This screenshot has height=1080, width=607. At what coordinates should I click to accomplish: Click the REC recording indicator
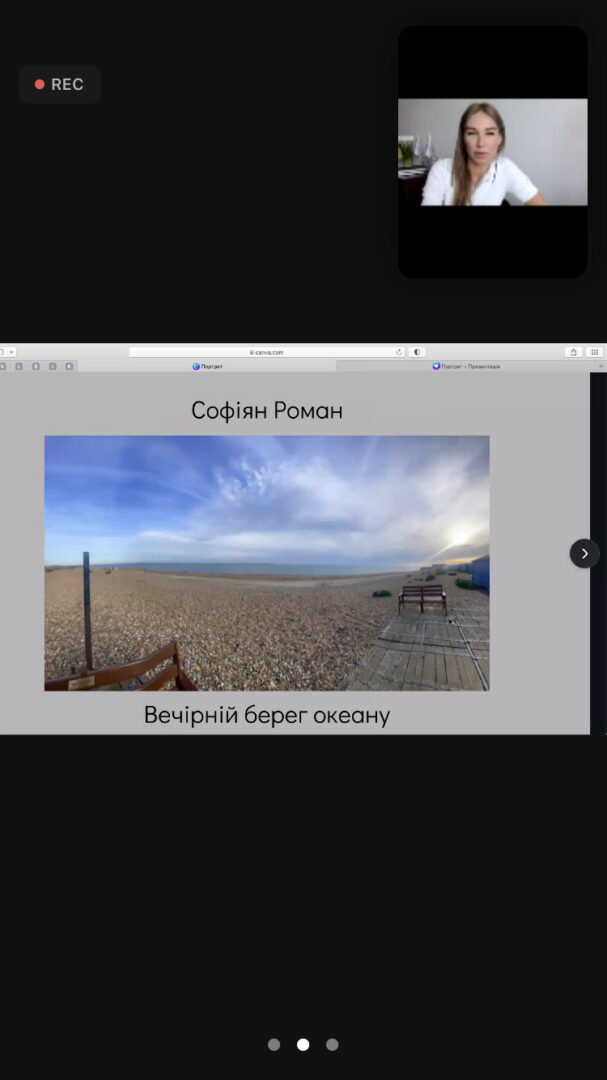coord(60,84)
